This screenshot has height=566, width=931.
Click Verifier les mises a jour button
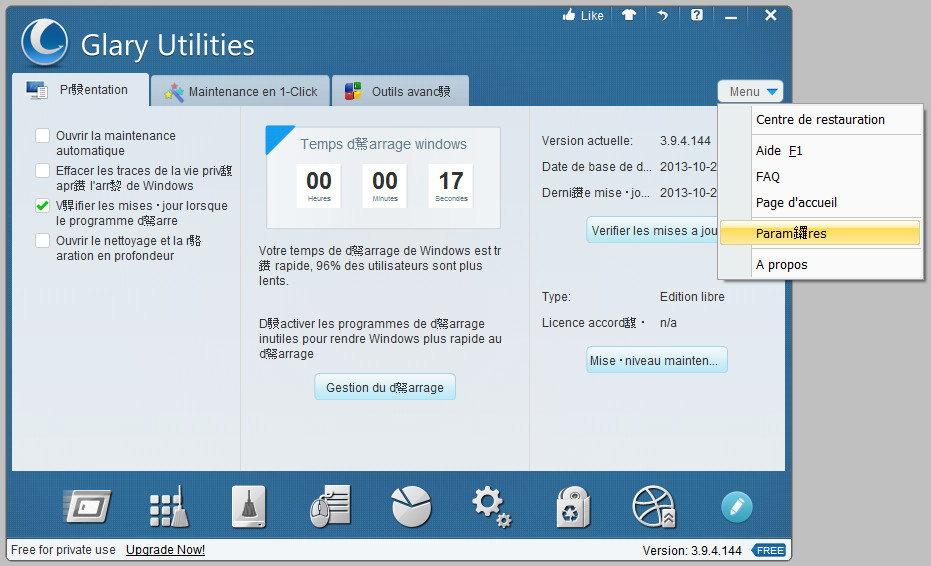(653, 230)
